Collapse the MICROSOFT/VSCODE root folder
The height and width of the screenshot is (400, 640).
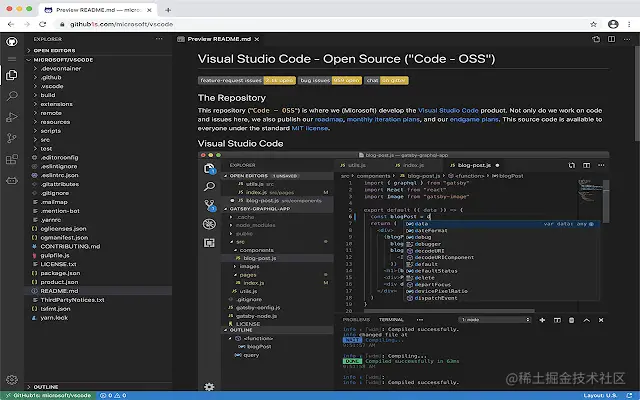(98, 60)
